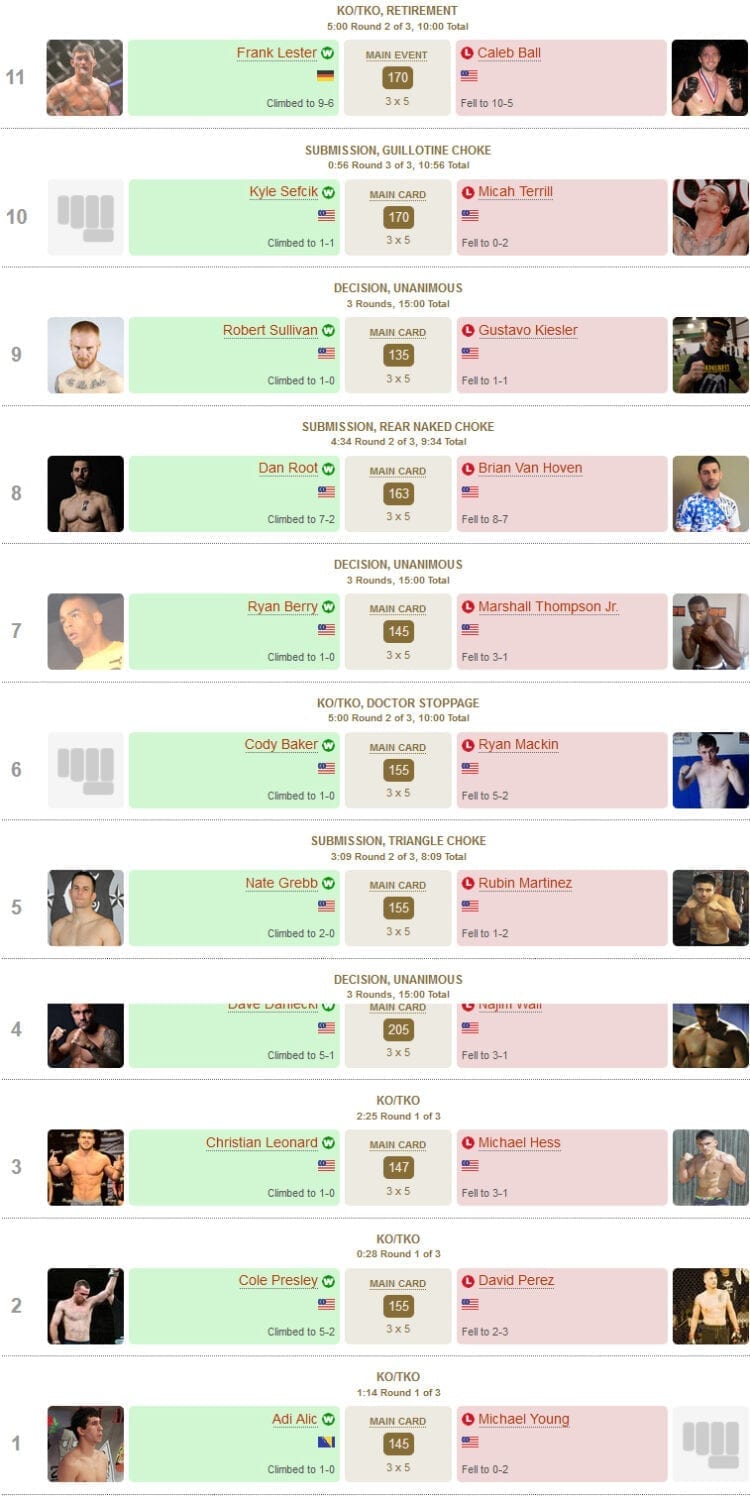This screenshot has width=750, height=1500.
Task: Open Gustavo Kiesler's fighter photo
Action: (710, 355)
